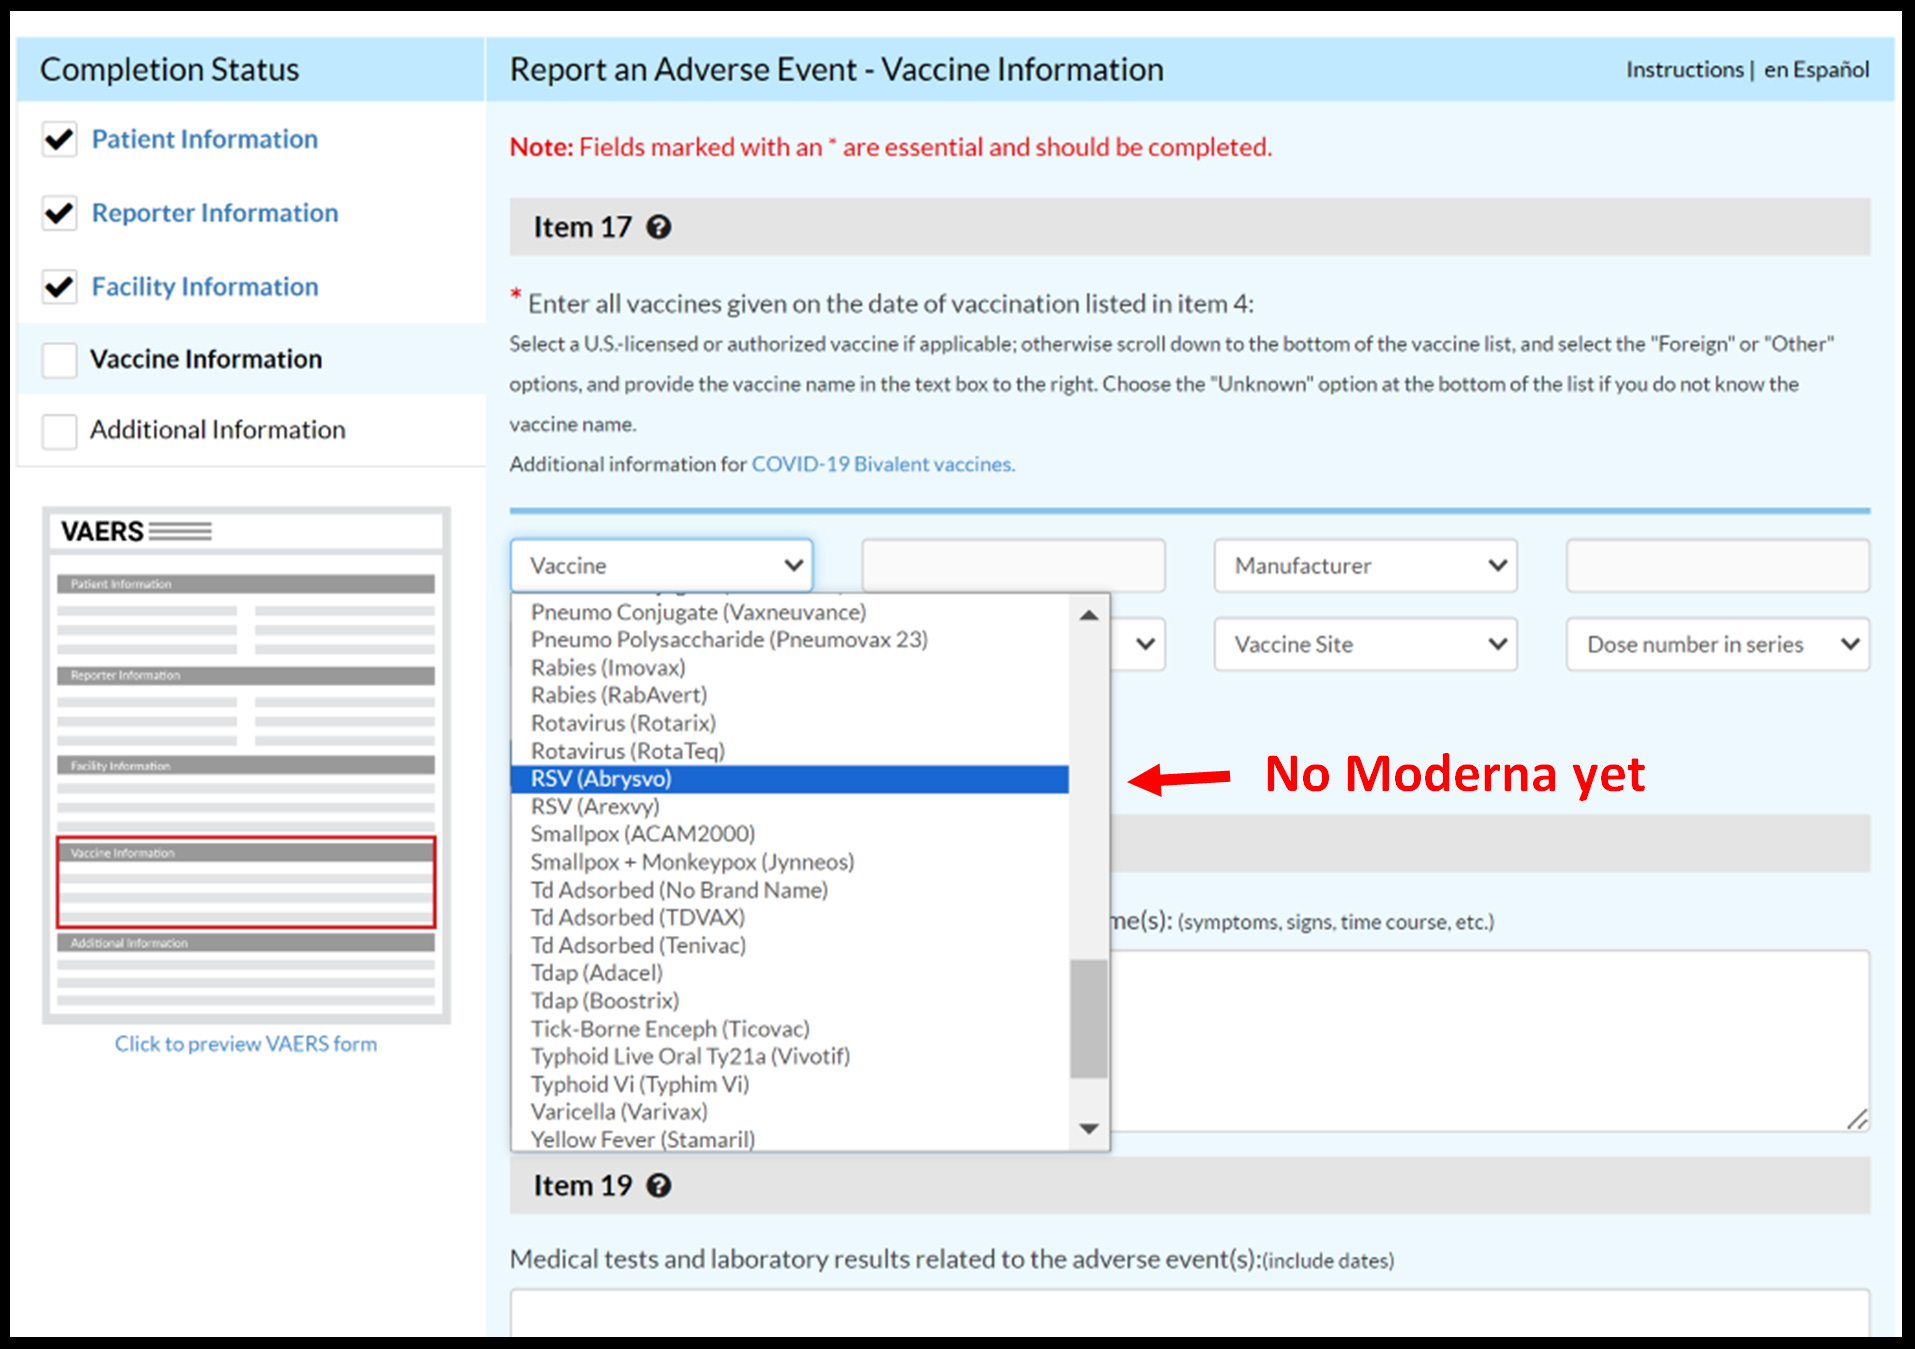Toggle the Additional Information checkbox

59,431
